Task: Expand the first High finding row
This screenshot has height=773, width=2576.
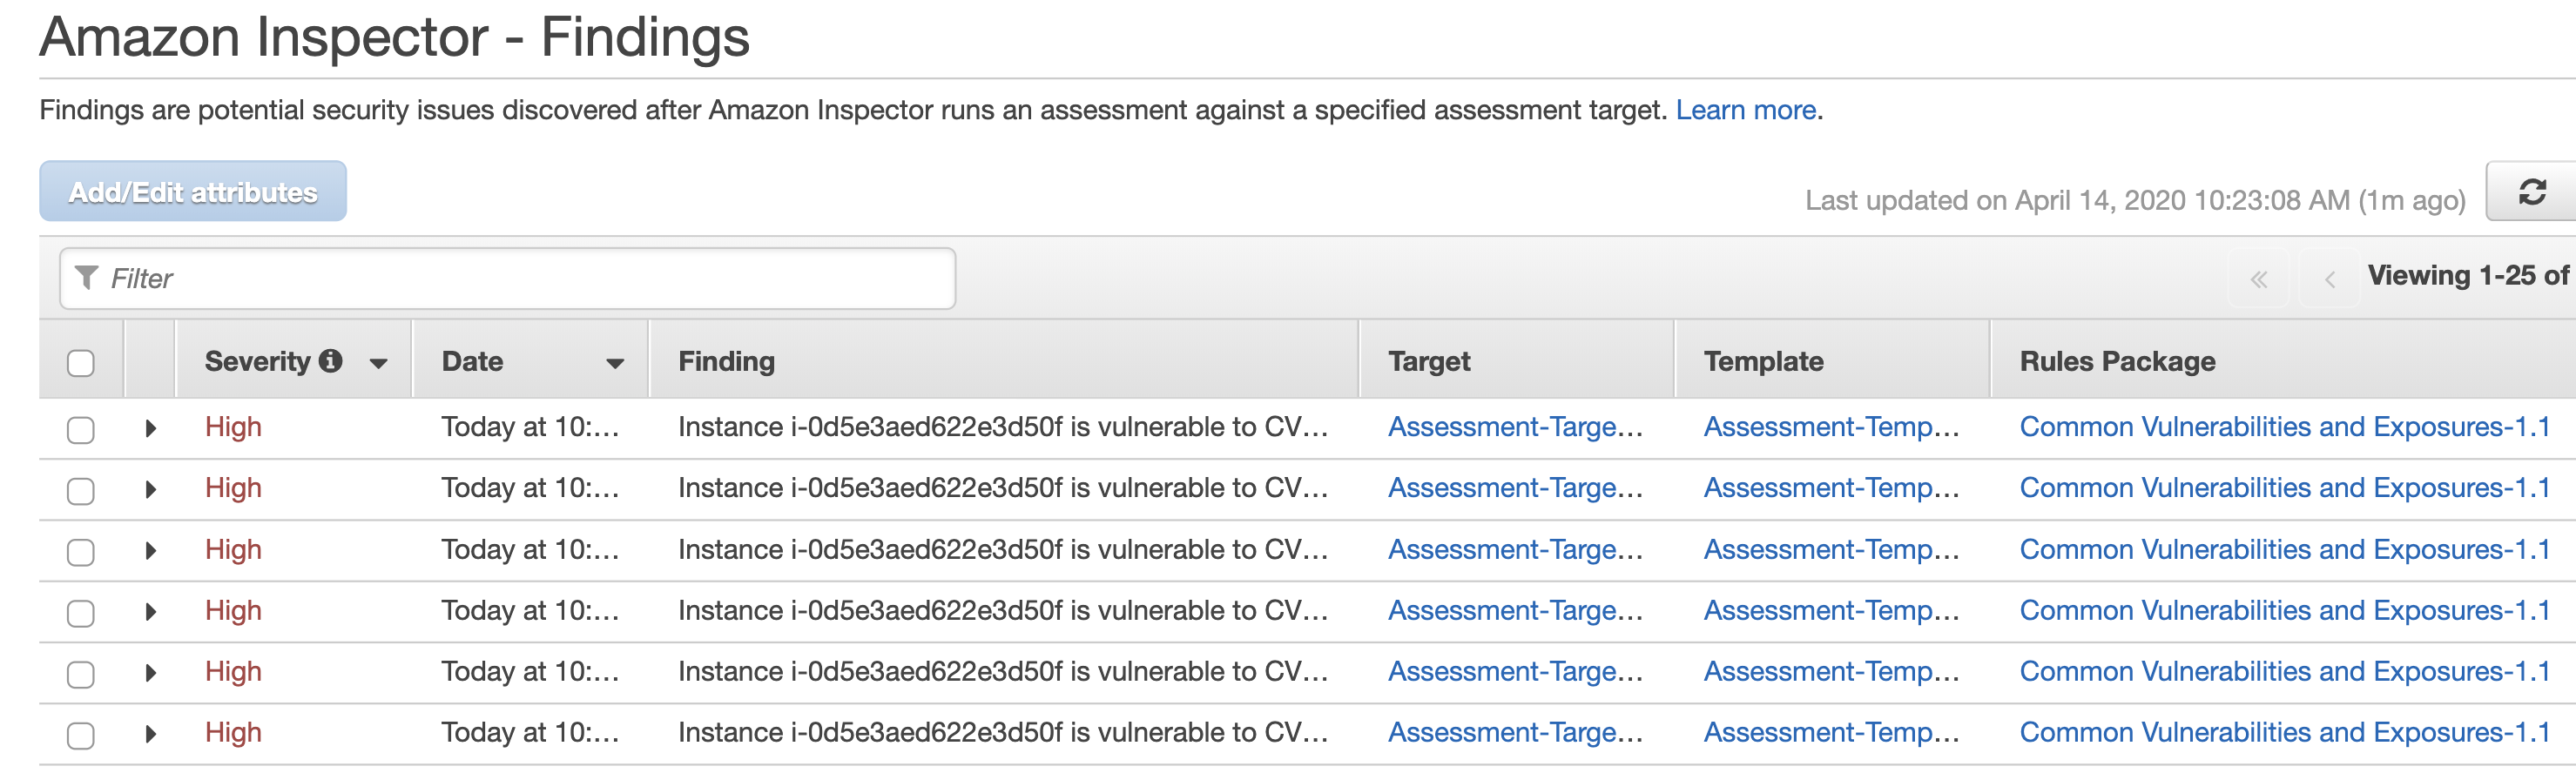Action: click(150, 428)
